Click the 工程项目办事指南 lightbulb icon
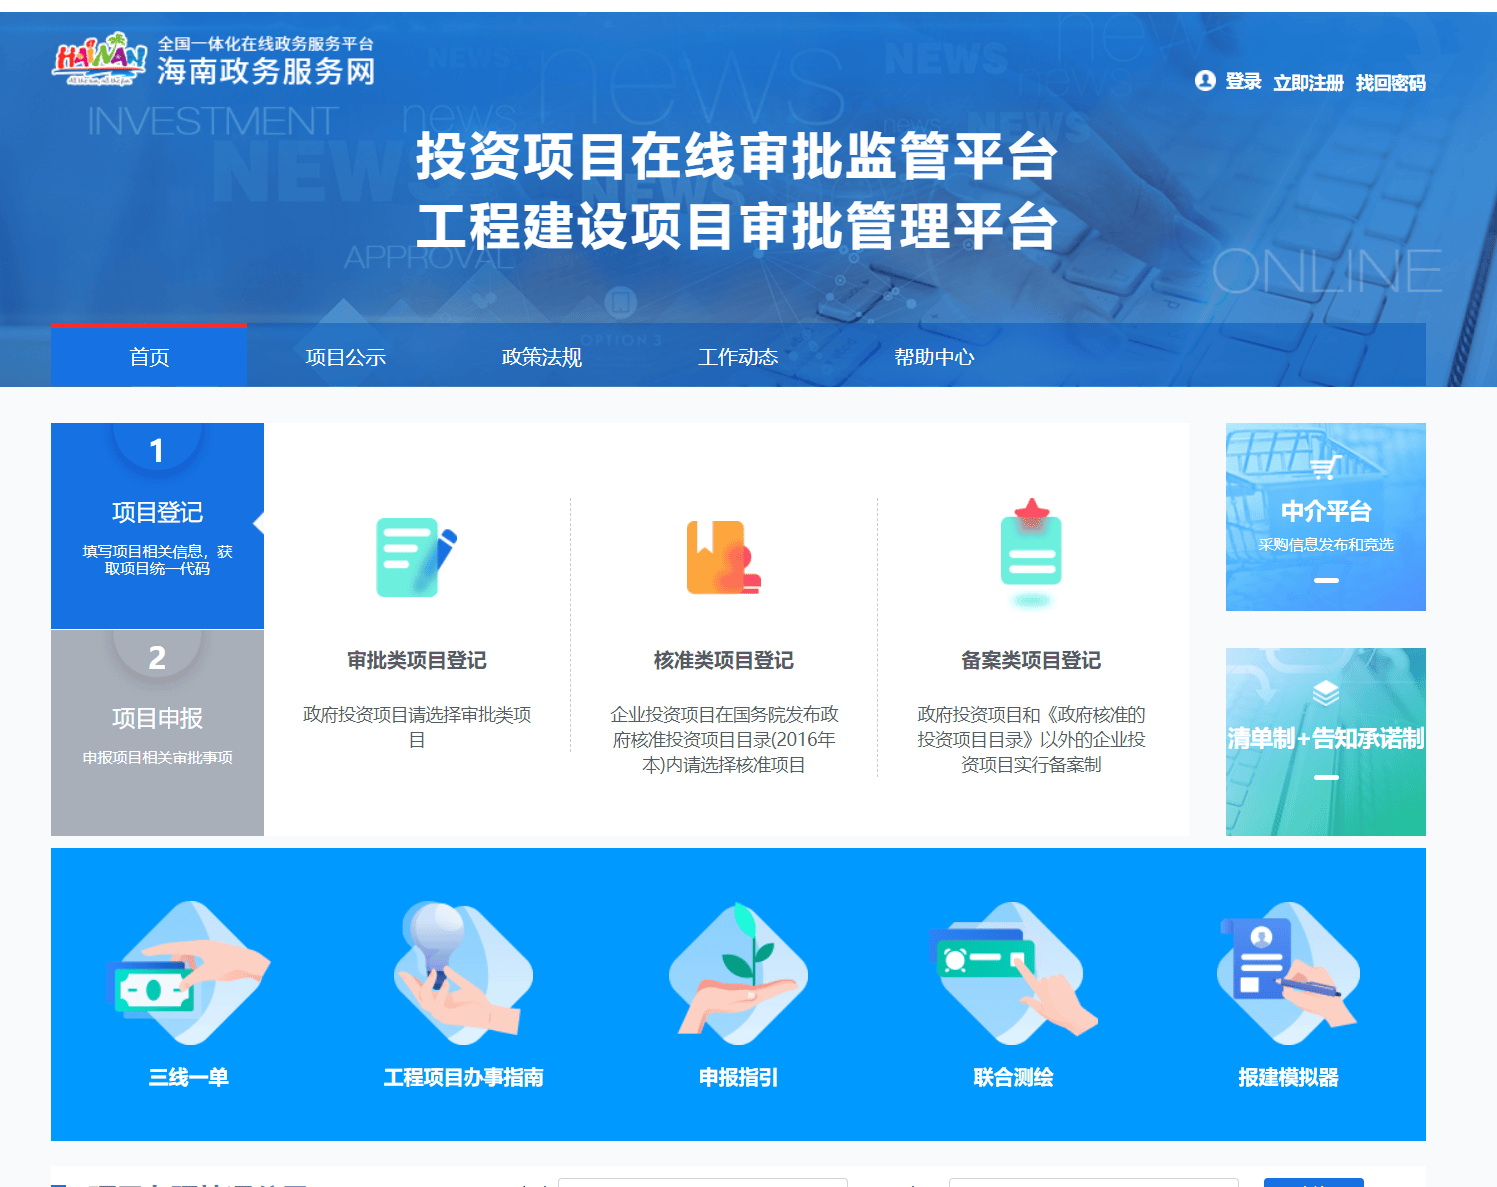This screenshot has height=1187, width=1497. [x=462, y=972]
